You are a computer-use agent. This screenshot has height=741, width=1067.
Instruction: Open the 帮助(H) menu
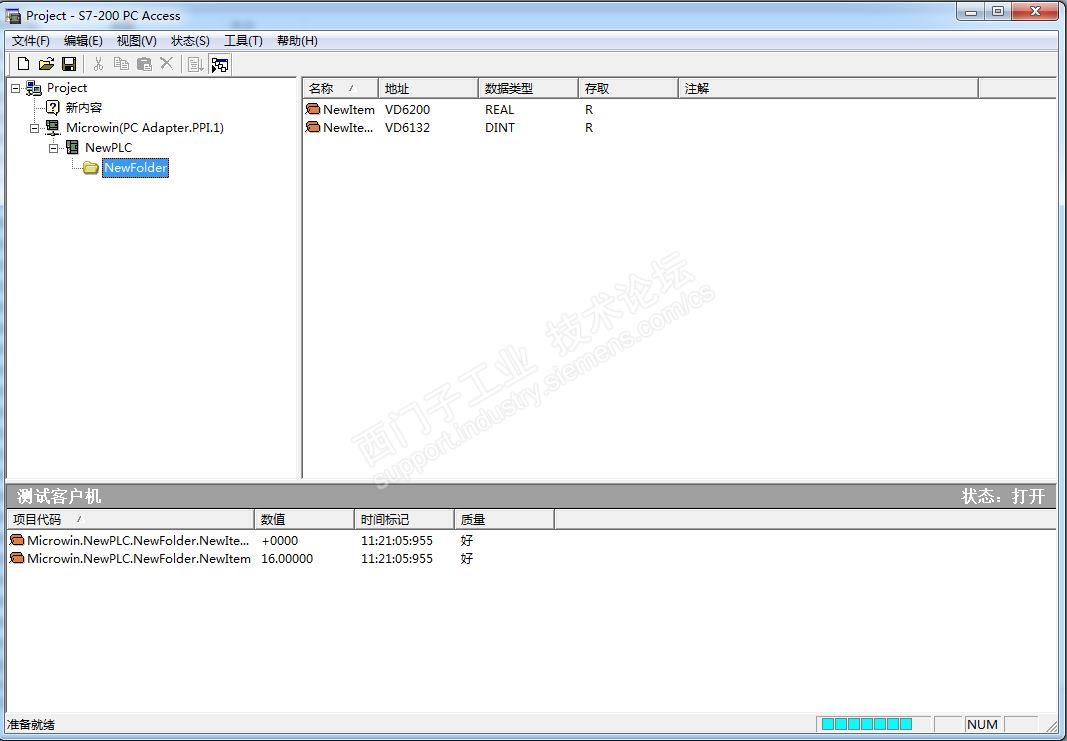click(297, 41)
